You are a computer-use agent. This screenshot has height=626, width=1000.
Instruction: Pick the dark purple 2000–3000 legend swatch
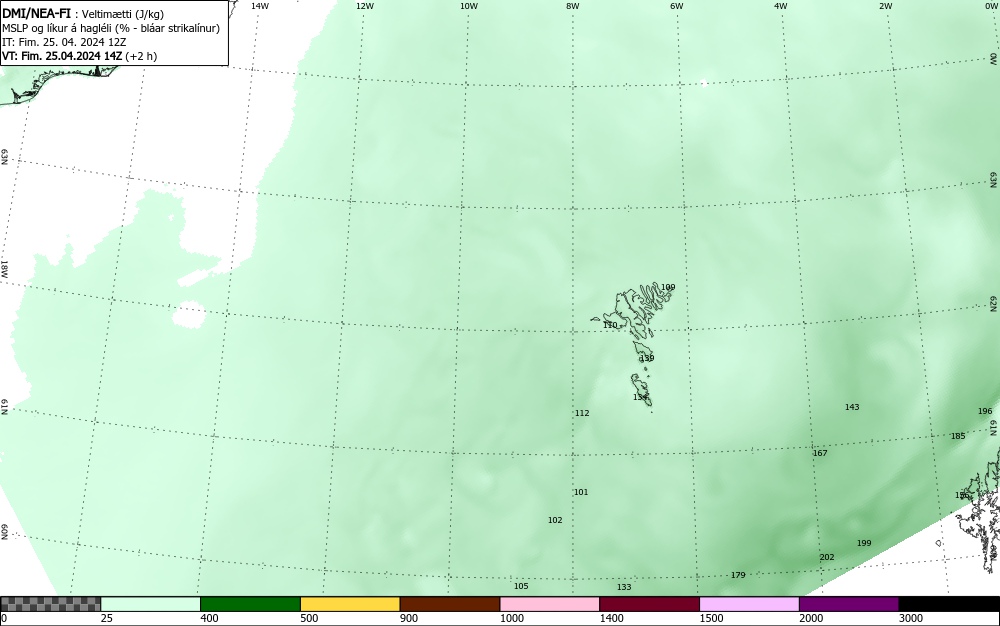point(849,604)
